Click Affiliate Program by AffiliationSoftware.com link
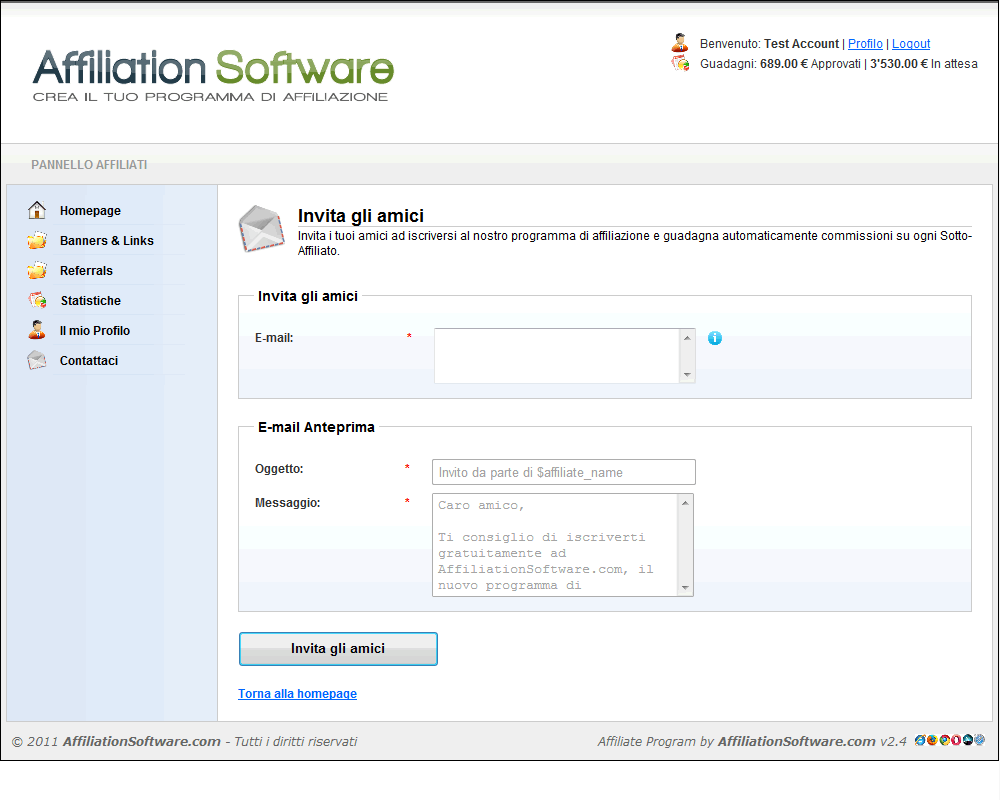The width and height of the screenshot is (1000, 800). coord(797,741)
